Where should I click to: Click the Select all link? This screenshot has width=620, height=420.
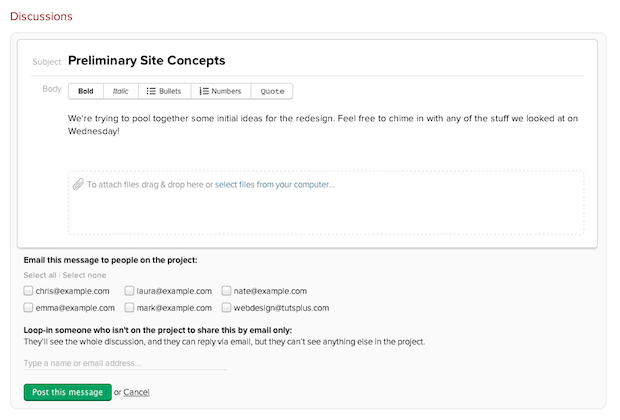tap(40, 275)
